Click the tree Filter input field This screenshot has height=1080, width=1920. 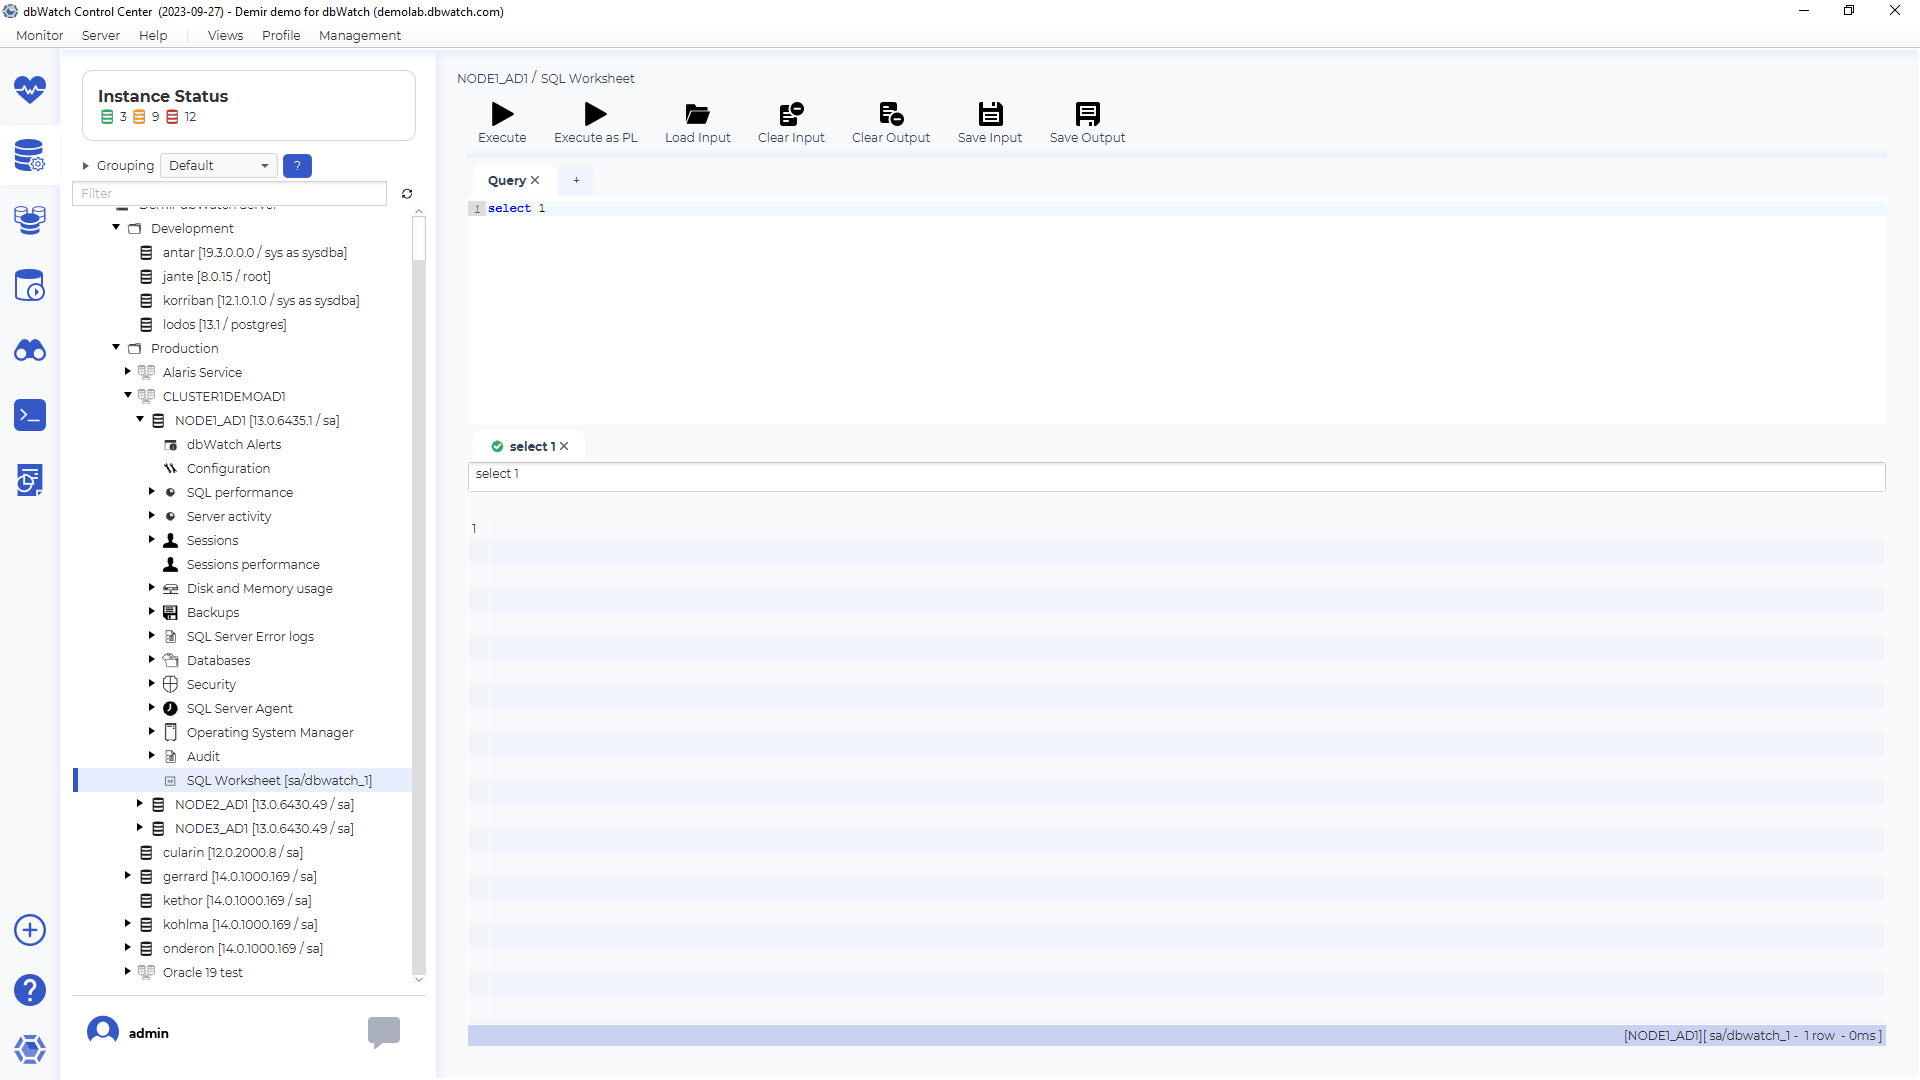[x=229, y=194]
